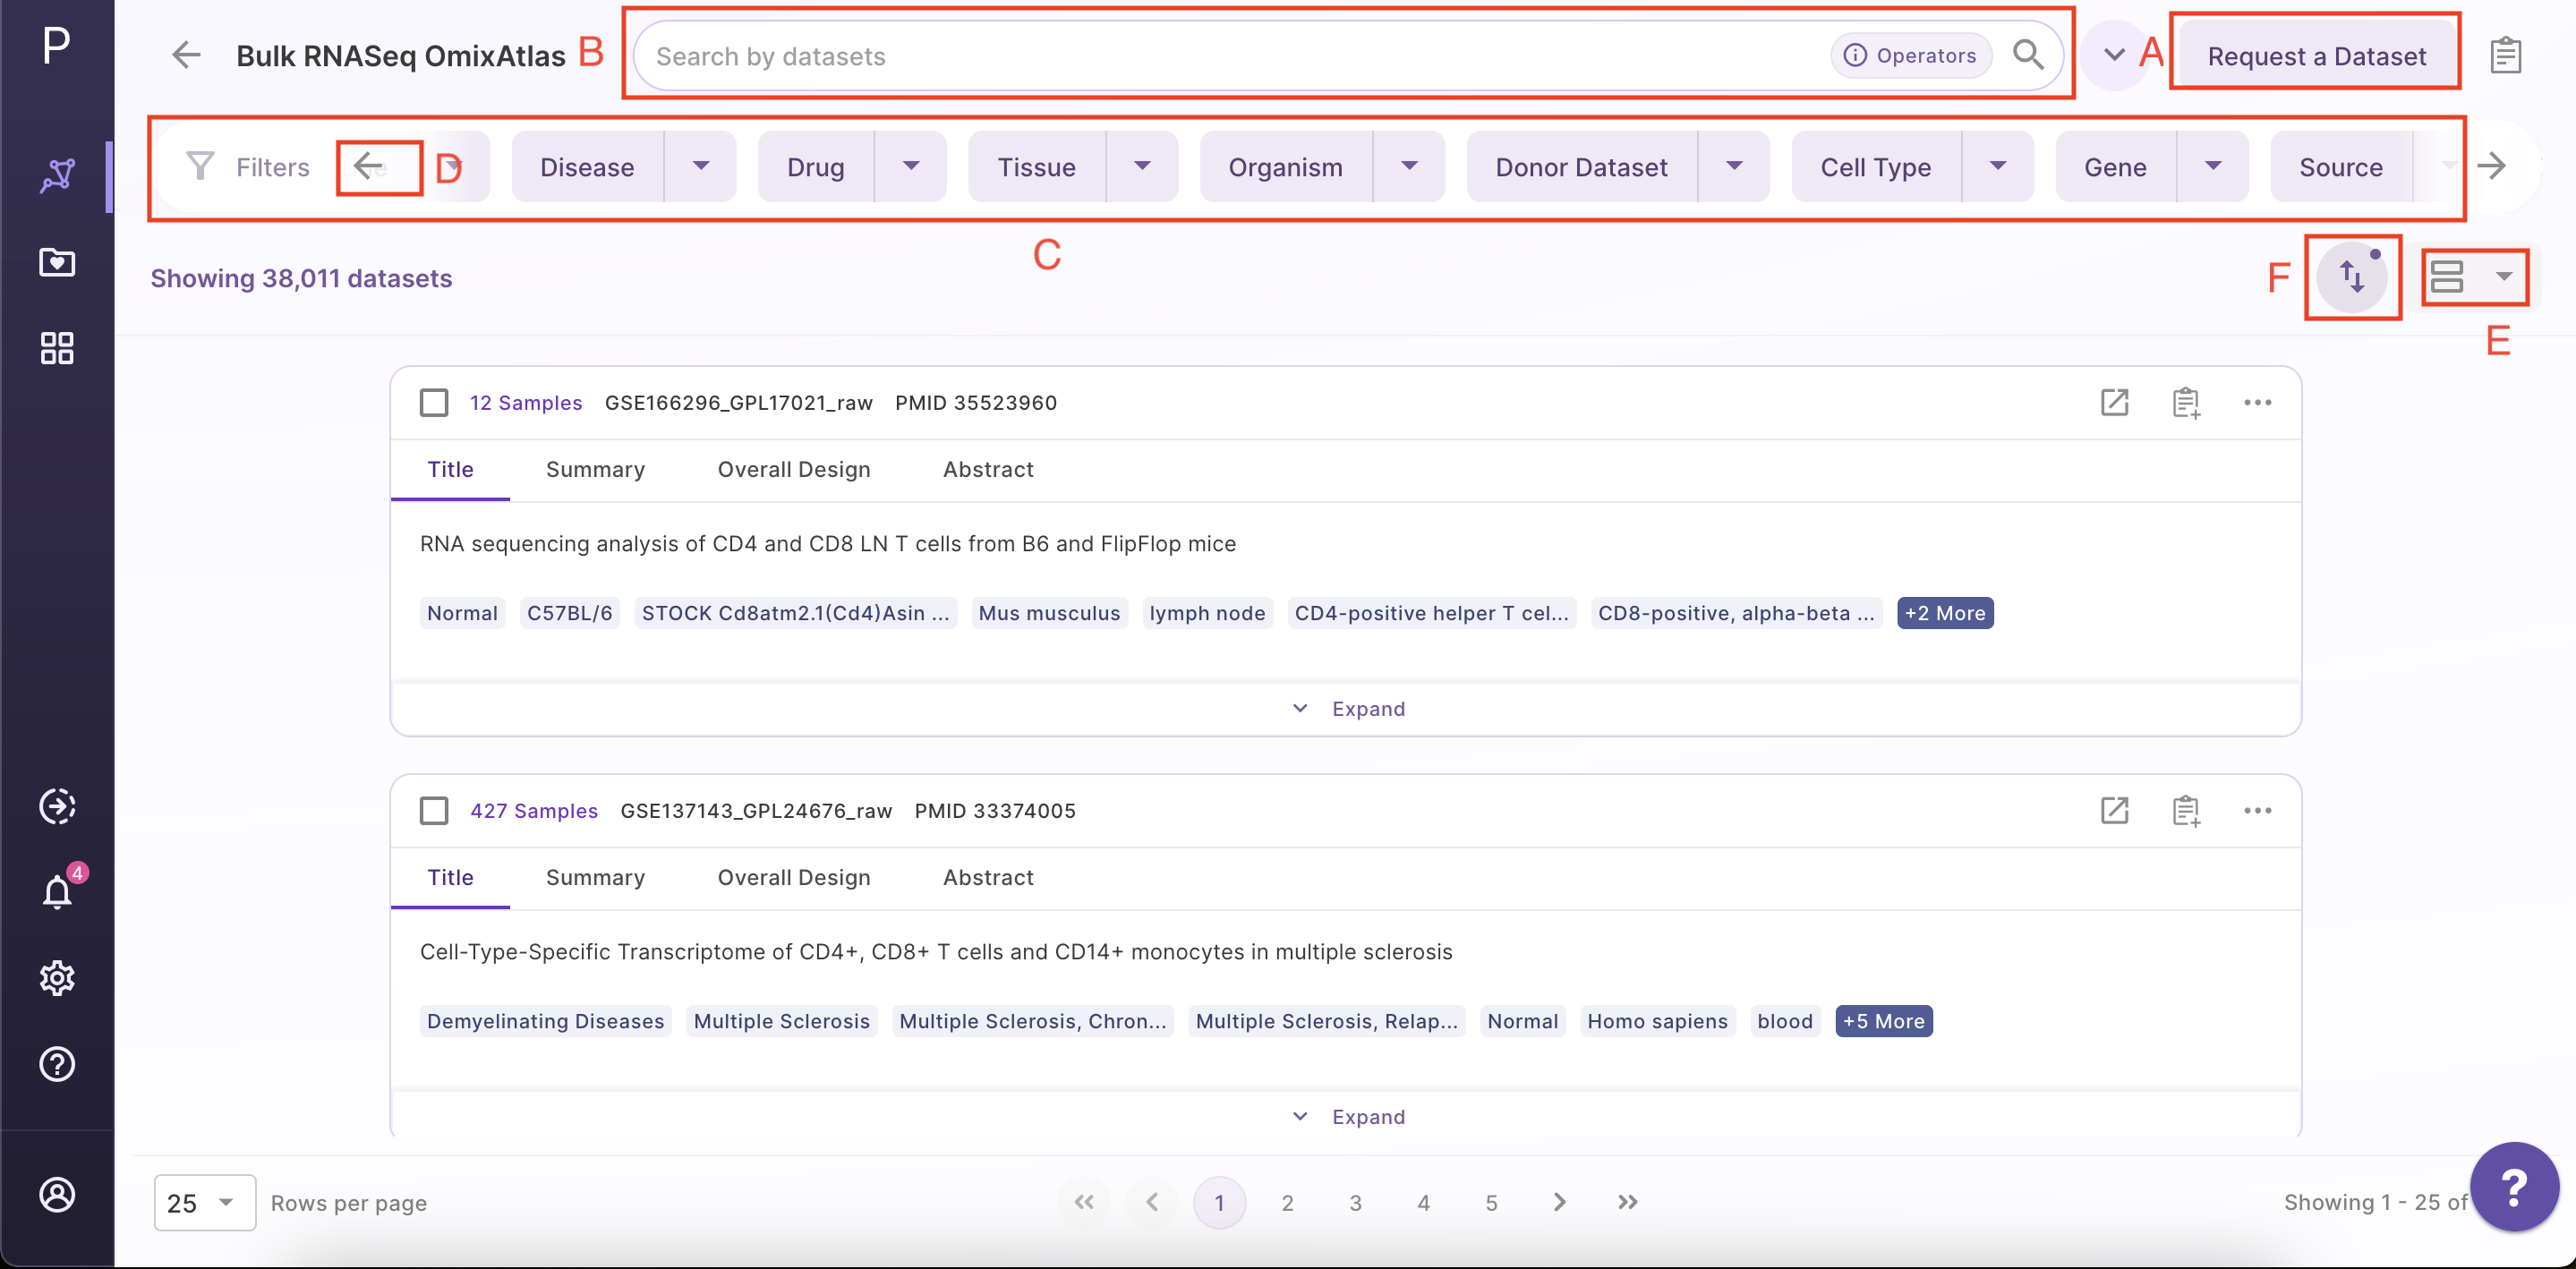Open the apps grid icon in sidebar

click(x=57, y=348)
